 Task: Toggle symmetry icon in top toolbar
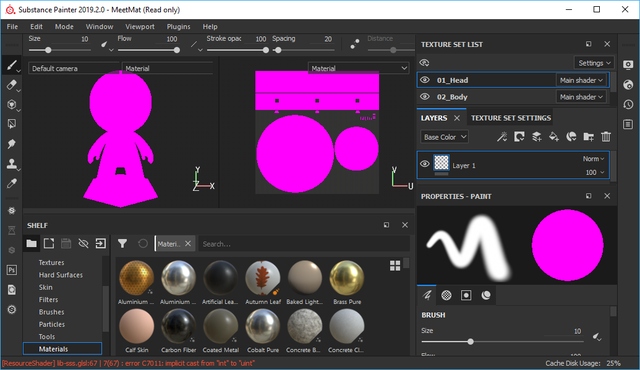tap(355, 44)
